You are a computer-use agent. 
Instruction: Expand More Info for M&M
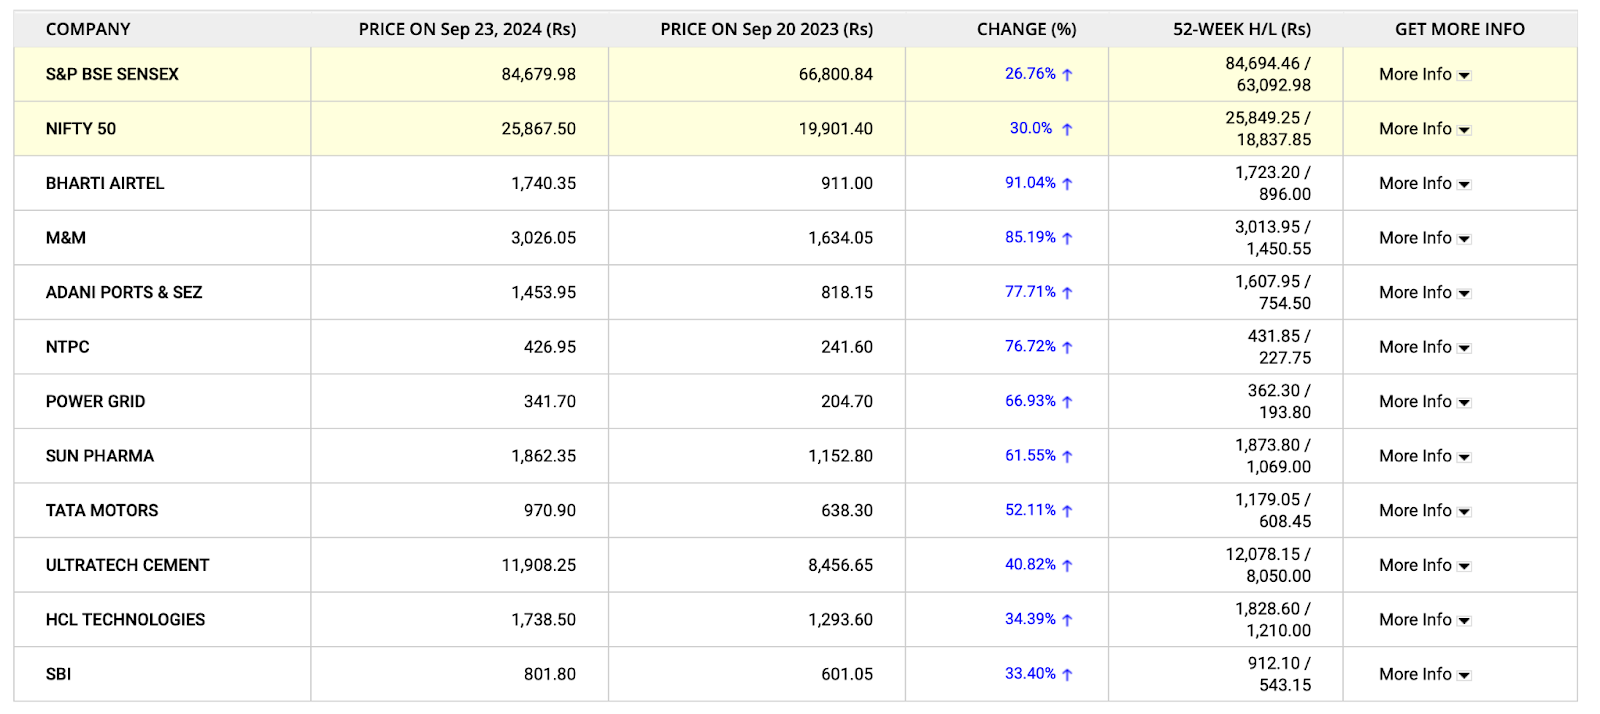pyautogui.click(x=1424, y=238)
